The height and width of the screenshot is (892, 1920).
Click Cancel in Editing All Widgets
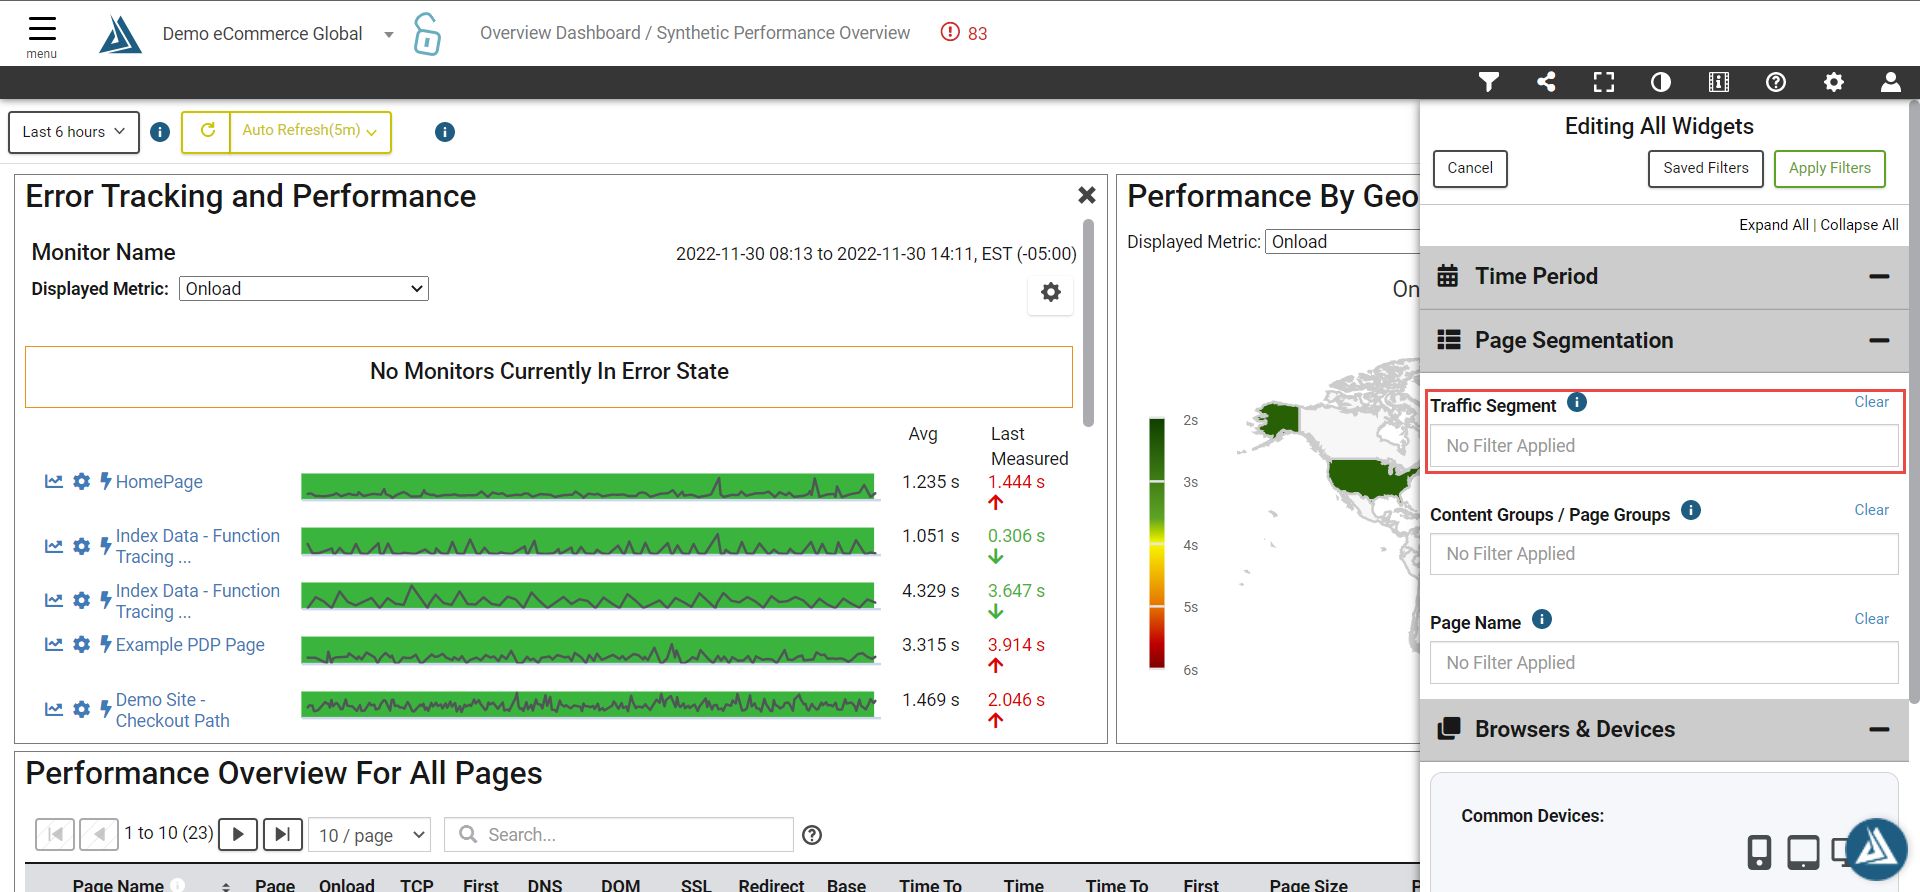[x=1470, y=168]
